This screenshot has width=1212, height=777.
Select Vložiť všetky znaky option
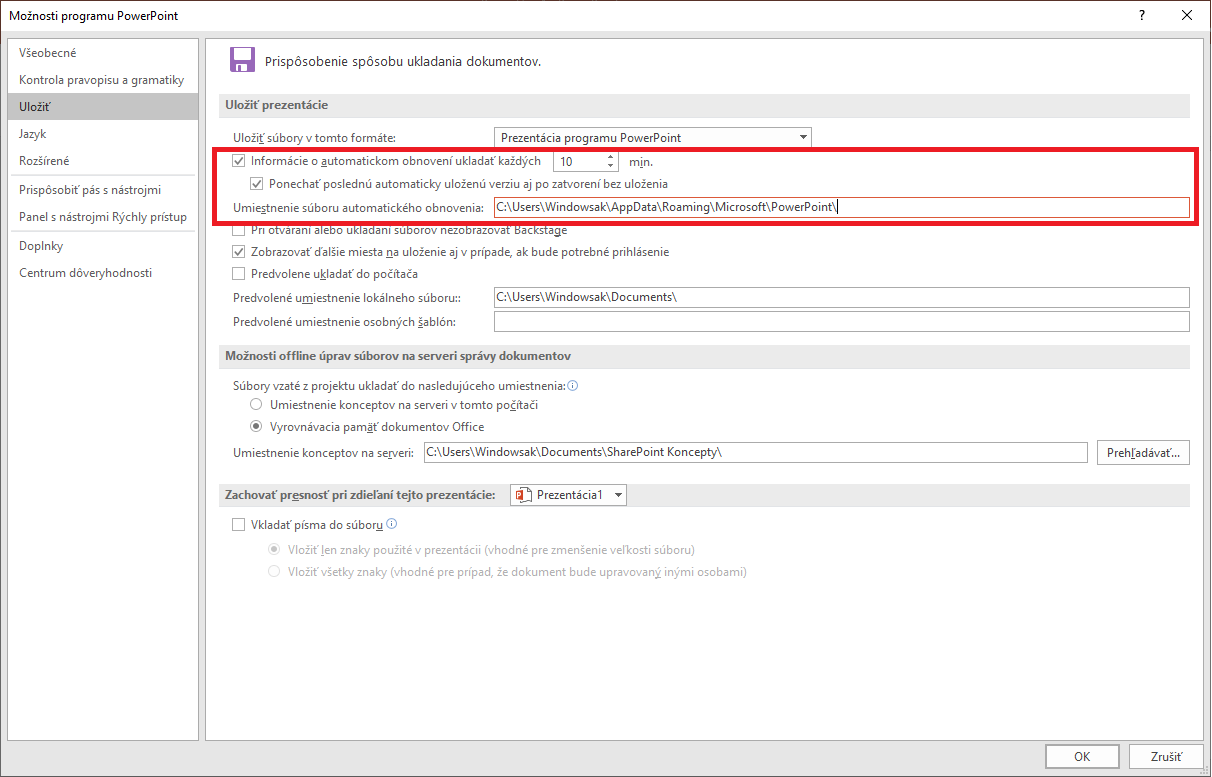point(274,572)
